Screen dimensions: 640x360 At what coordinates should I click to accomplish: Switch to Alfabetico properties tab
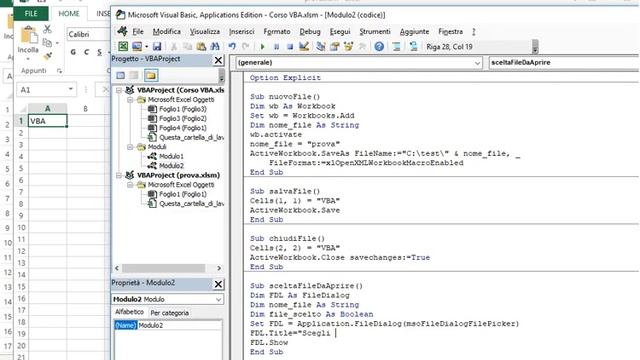pos(129,312)
